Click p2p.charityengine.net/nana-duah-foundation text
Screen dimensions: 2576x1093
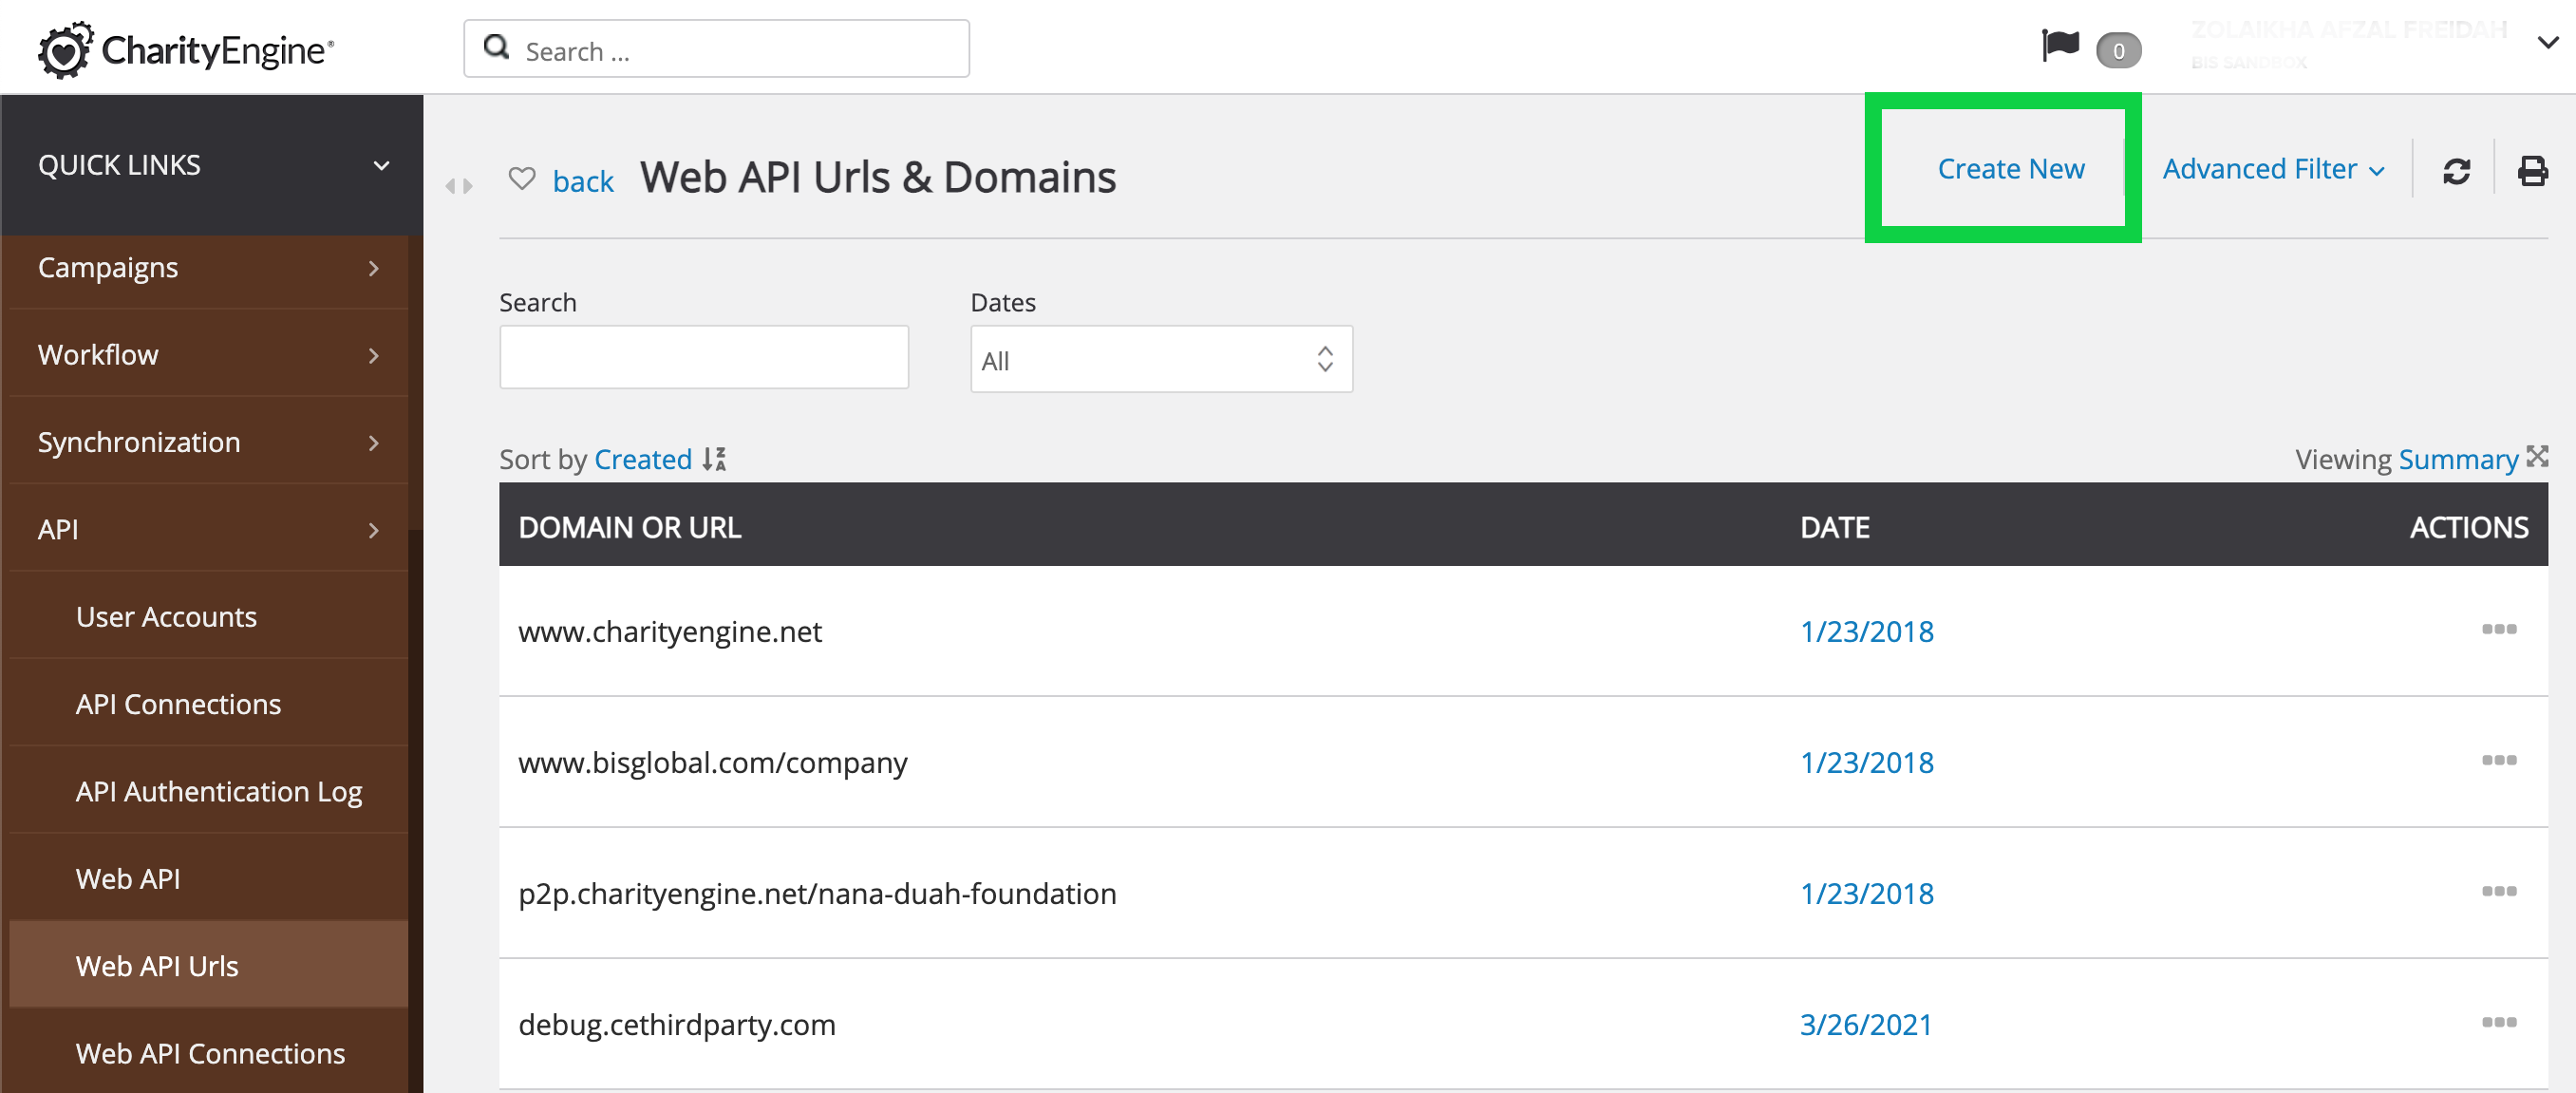click(x=817, y=893)
